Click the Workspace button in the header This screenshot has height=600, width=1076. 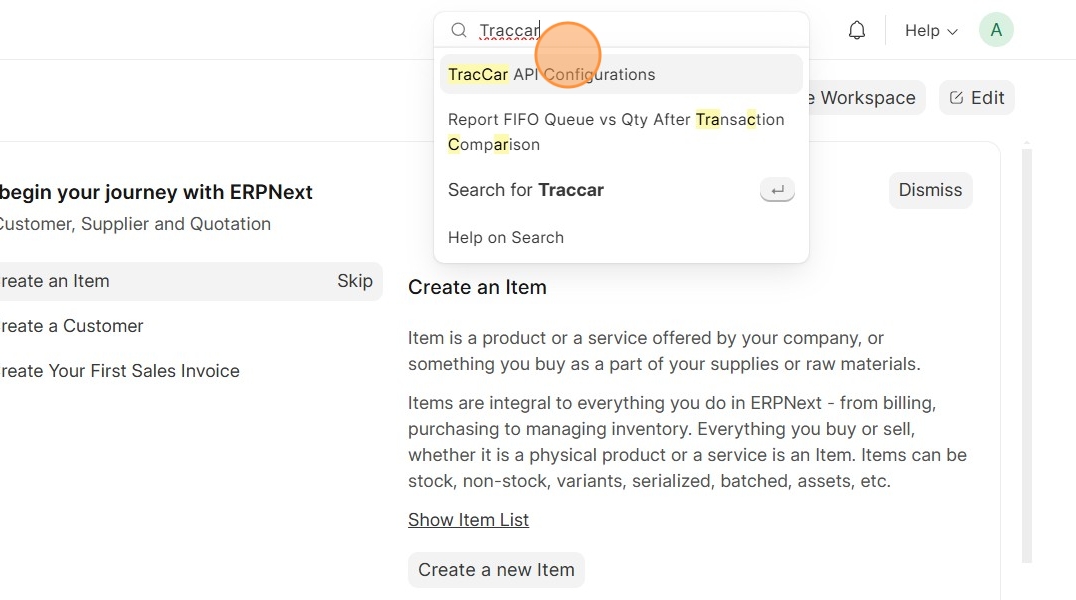[x=866, y=98]
